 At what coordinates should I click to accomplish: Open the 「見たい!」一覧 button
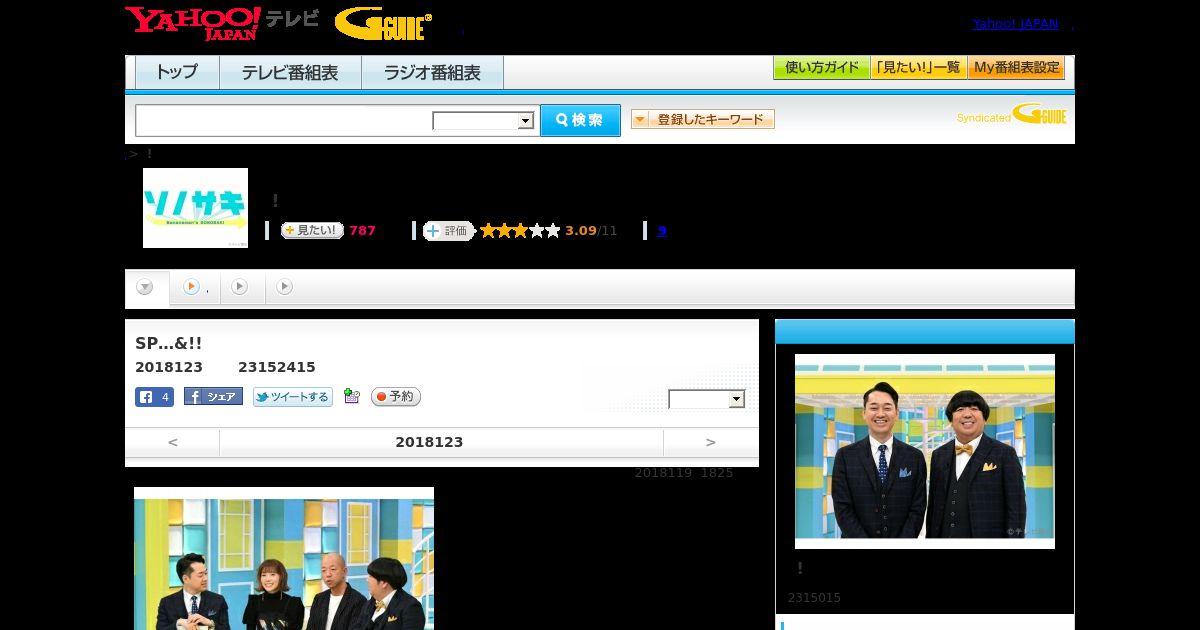tap(918, 68)
